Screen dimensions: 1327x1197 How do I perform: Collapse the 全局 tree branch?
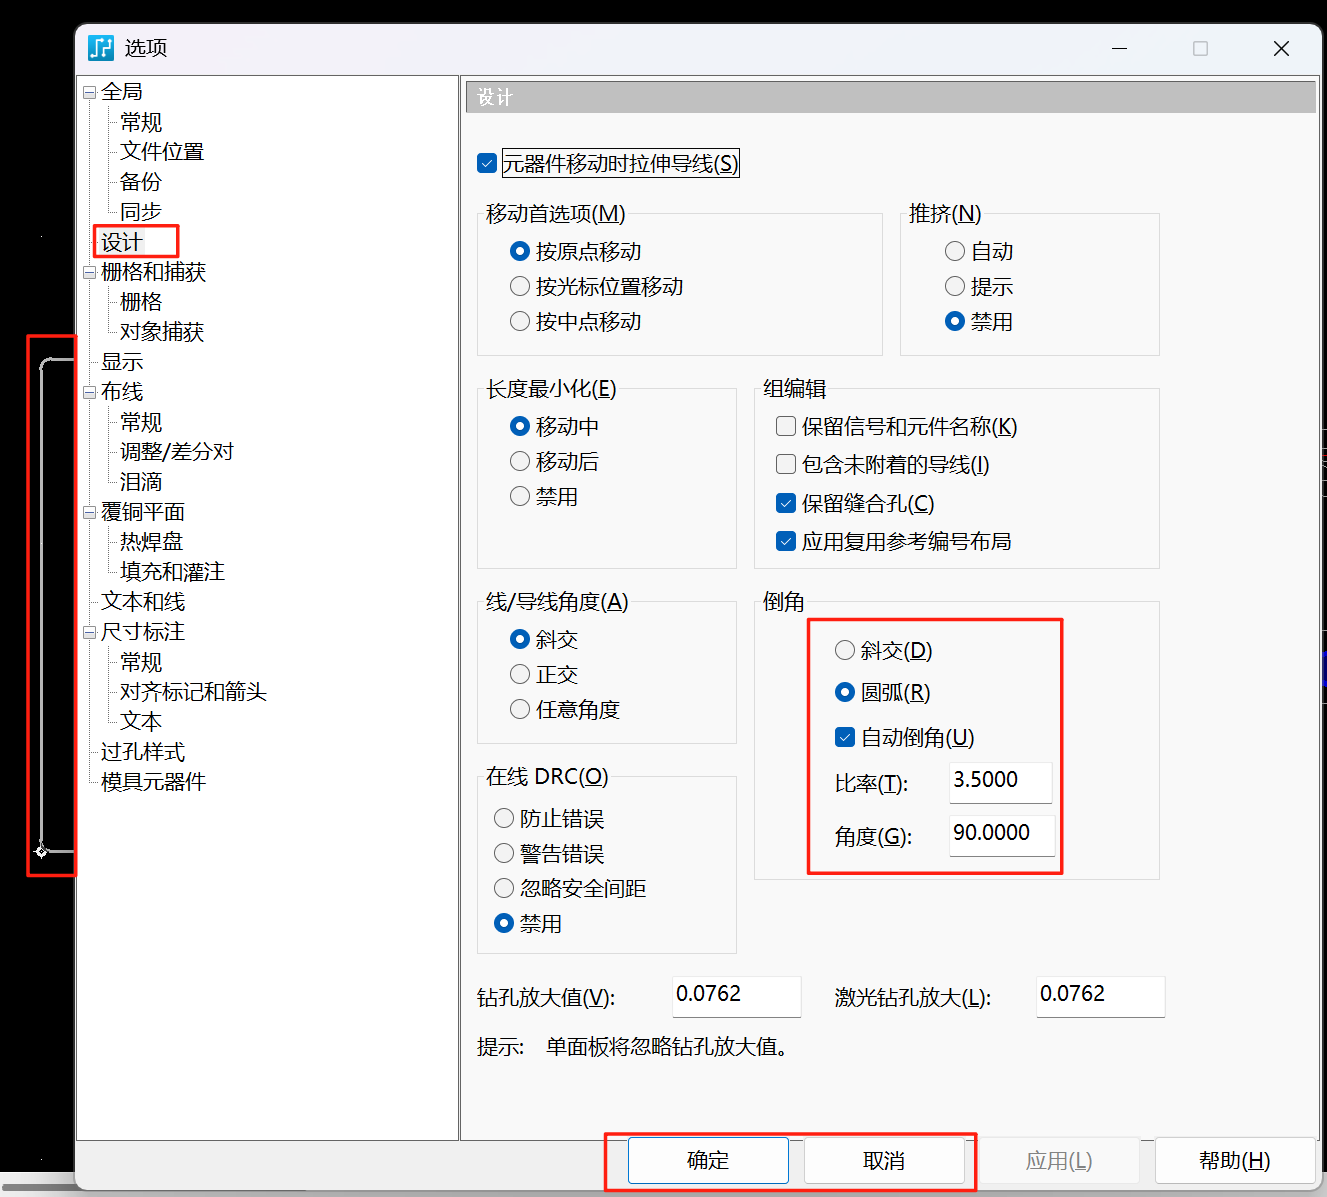(x=91, y=91)
